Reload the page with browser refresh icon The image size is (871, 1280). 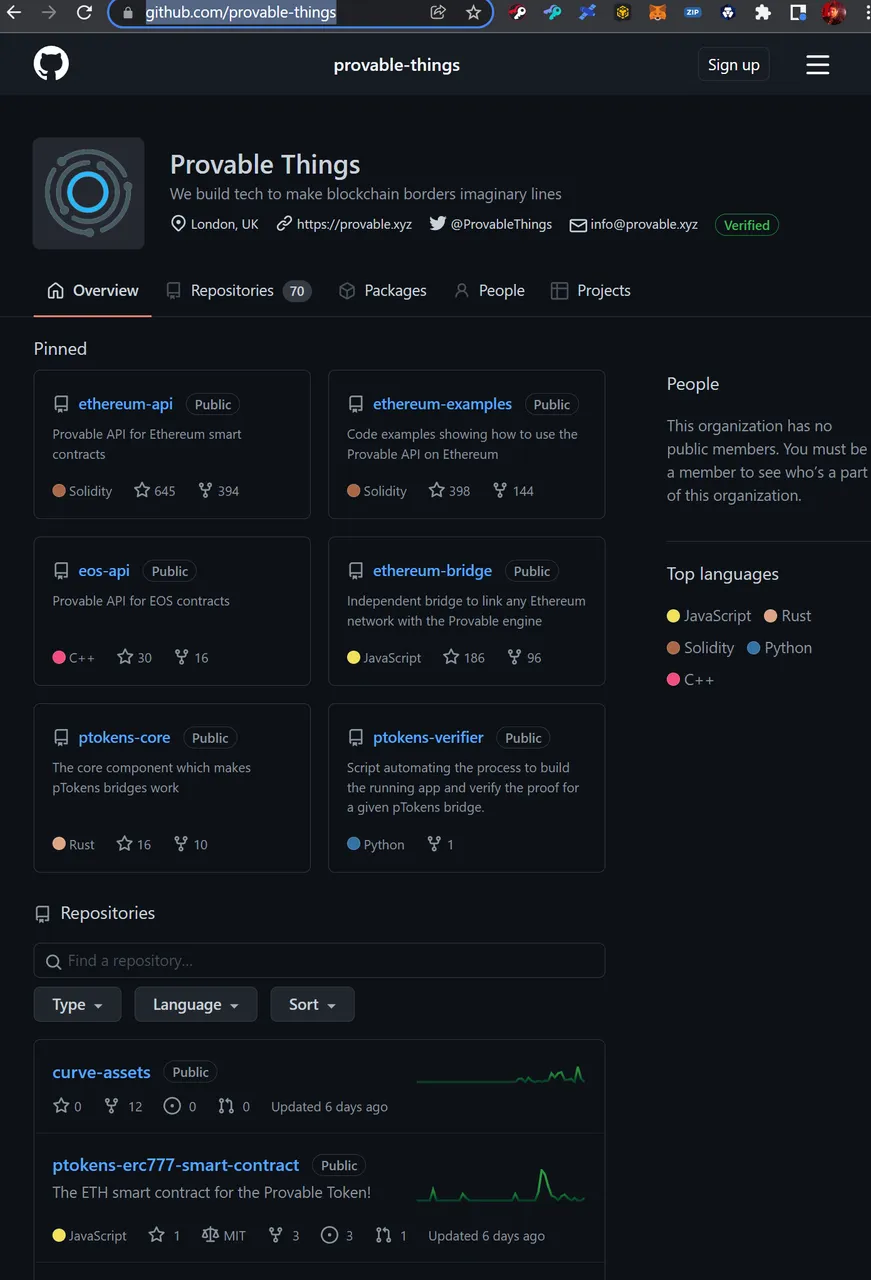tap(85, 13)
